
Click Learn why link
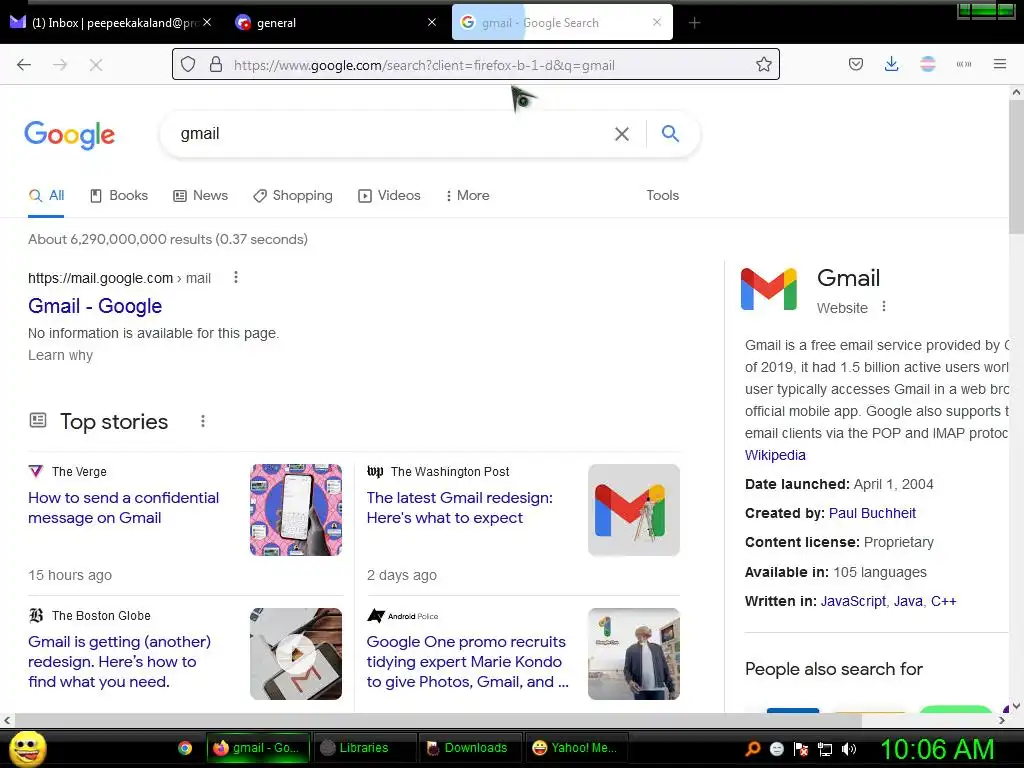tap(60, 355)
